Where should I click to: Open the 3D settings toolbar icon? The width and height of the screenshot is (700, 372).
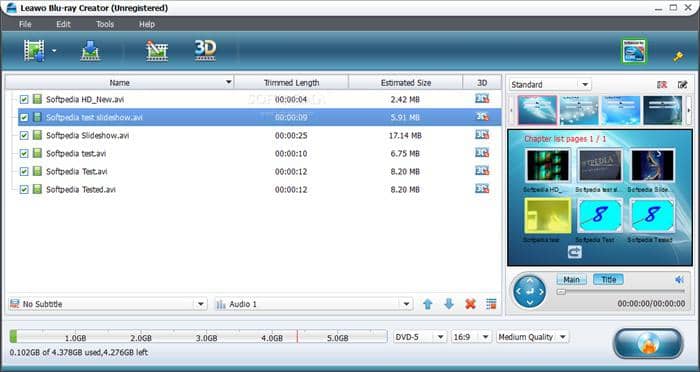205,50
